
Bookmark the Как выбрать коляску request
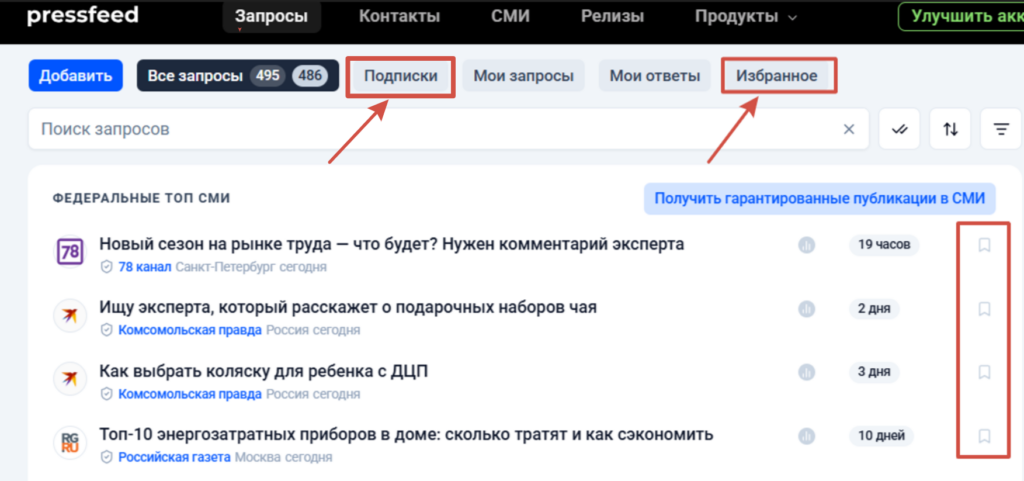pyautogui.click(x=984, y=373)
